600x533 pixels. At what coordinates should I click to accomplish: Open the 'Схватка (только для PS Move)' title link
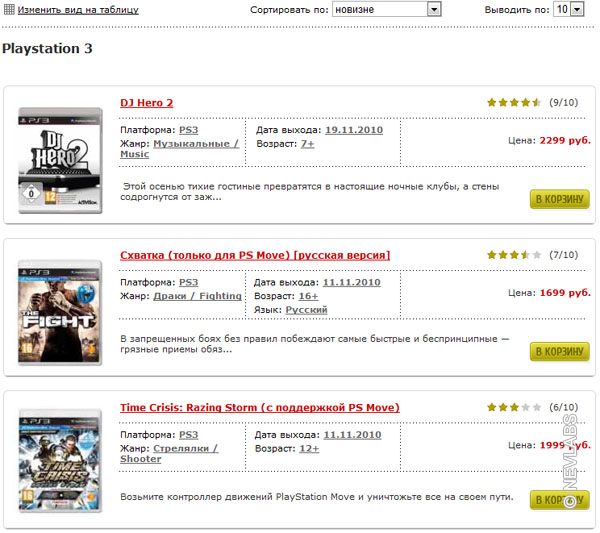254,255
